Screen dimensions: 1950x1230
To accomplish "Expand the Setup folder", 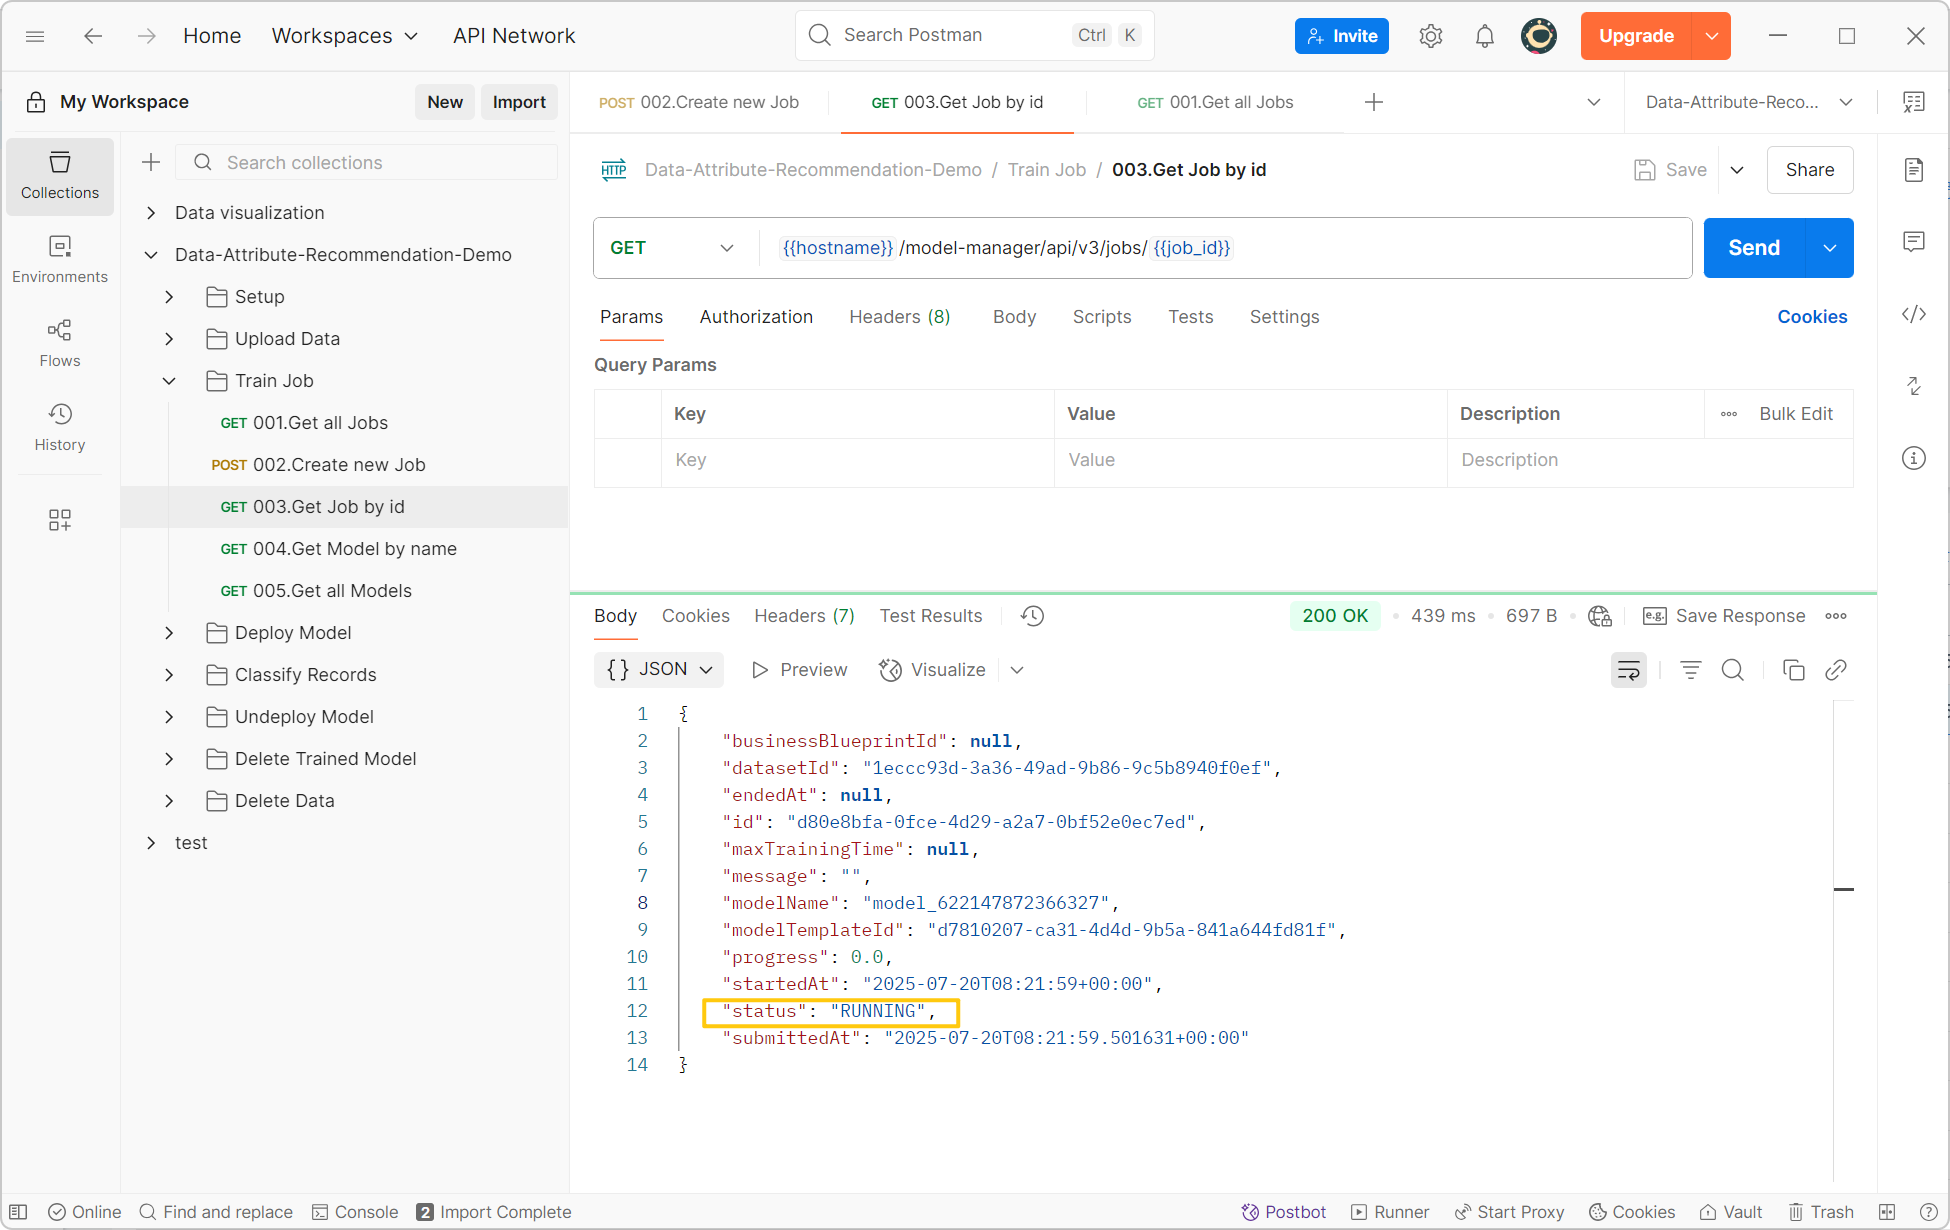I will (x=169, y=297).
